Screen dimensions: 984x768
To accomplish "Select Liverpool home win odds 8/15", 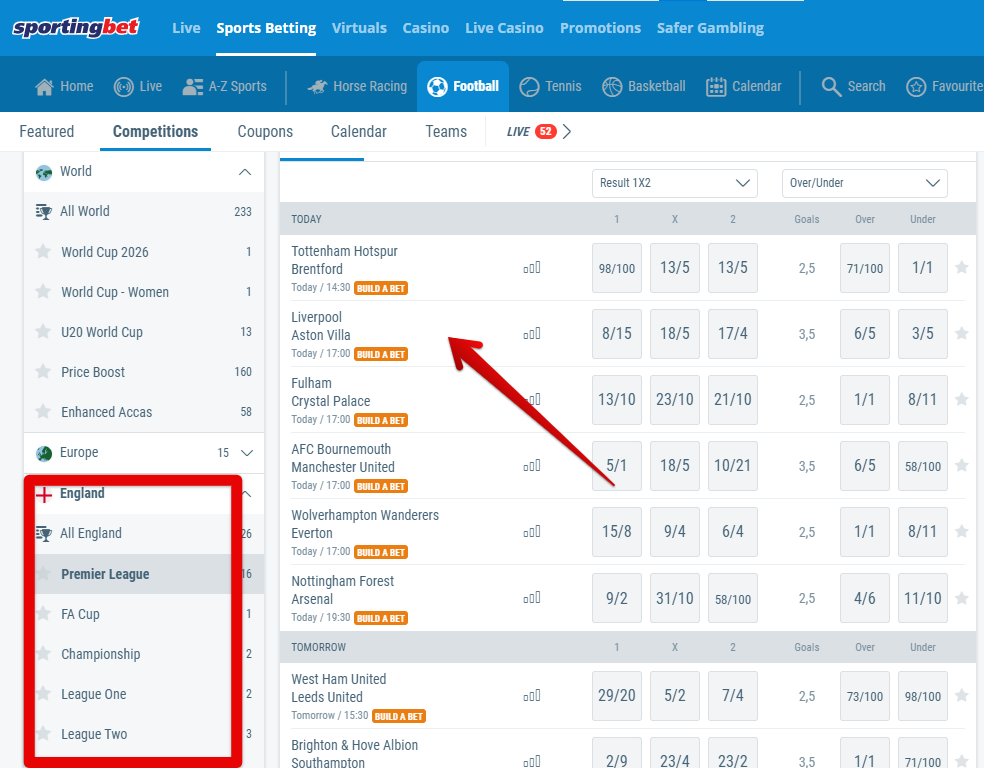I will [x=617, y=334].
